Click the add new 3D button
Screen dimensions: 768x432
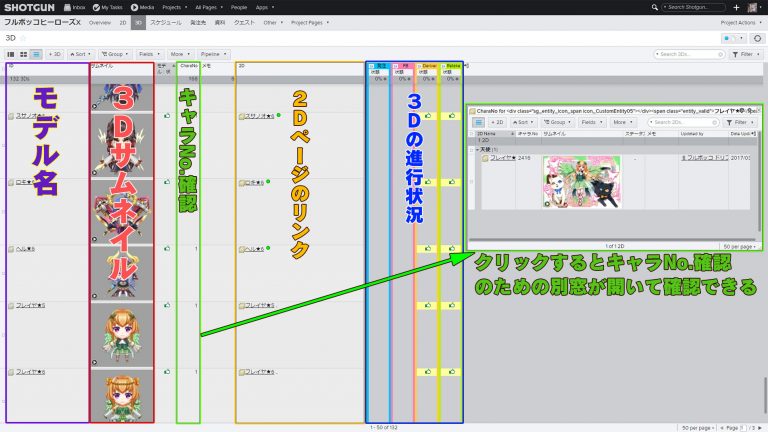click(56, 54)
